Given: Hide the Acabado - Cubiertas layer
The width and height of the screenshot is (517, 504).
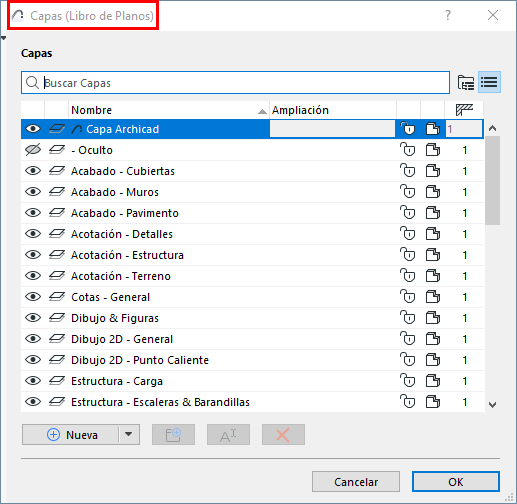Looking at the screenshot, I should point(33,171).
